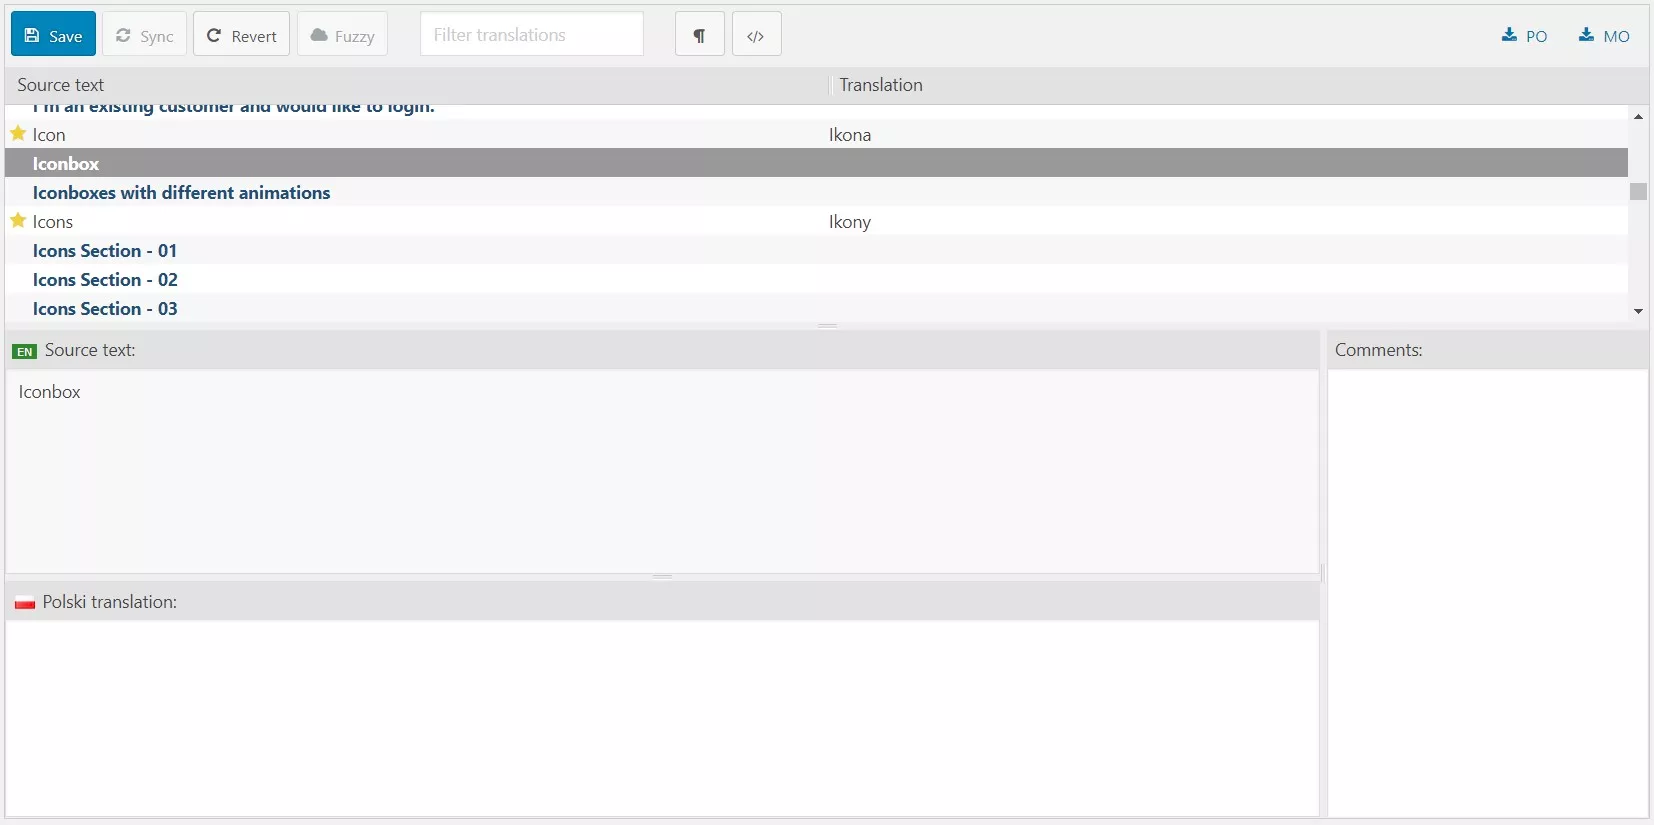Sort by Source text column header
Image resolution: width=1654 pixels, height=825 pixels.
[61, 85]
